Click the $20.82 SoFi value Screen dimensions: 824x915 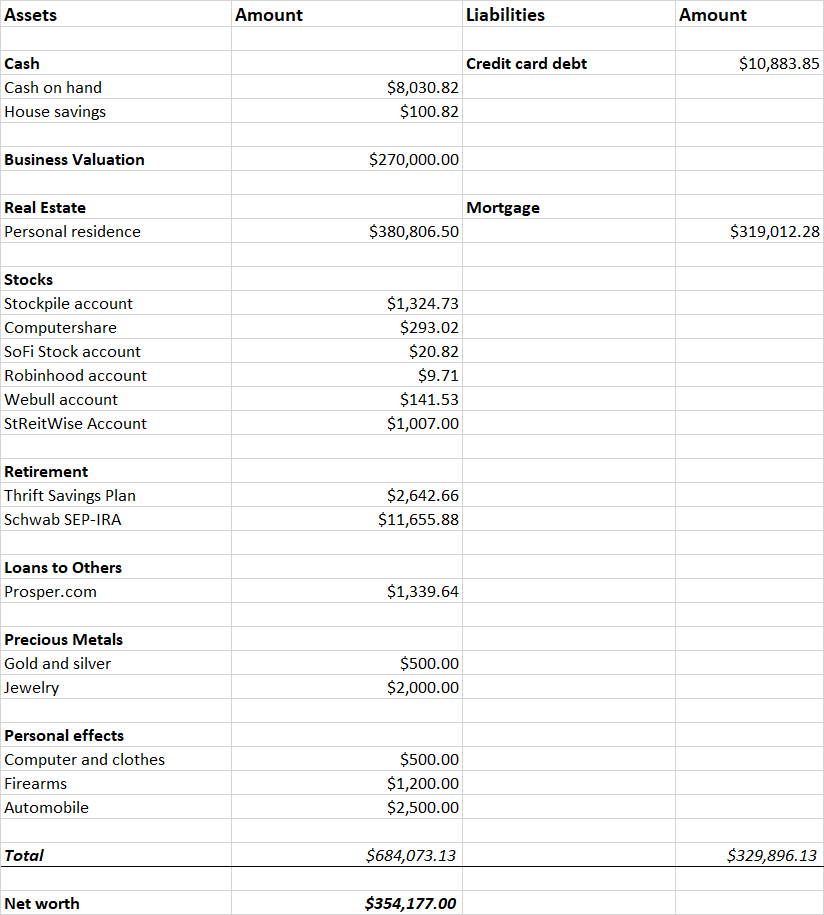pos(434,351)
